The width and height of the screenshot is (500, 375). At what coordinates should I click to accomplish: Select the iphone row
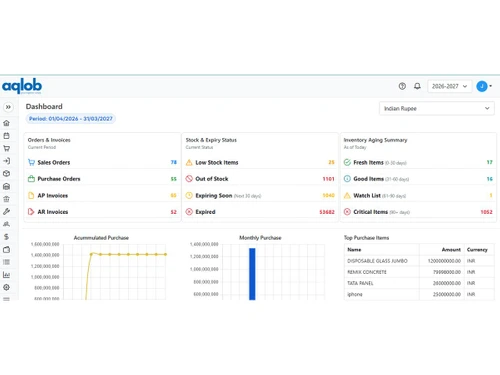pos(419,294)
